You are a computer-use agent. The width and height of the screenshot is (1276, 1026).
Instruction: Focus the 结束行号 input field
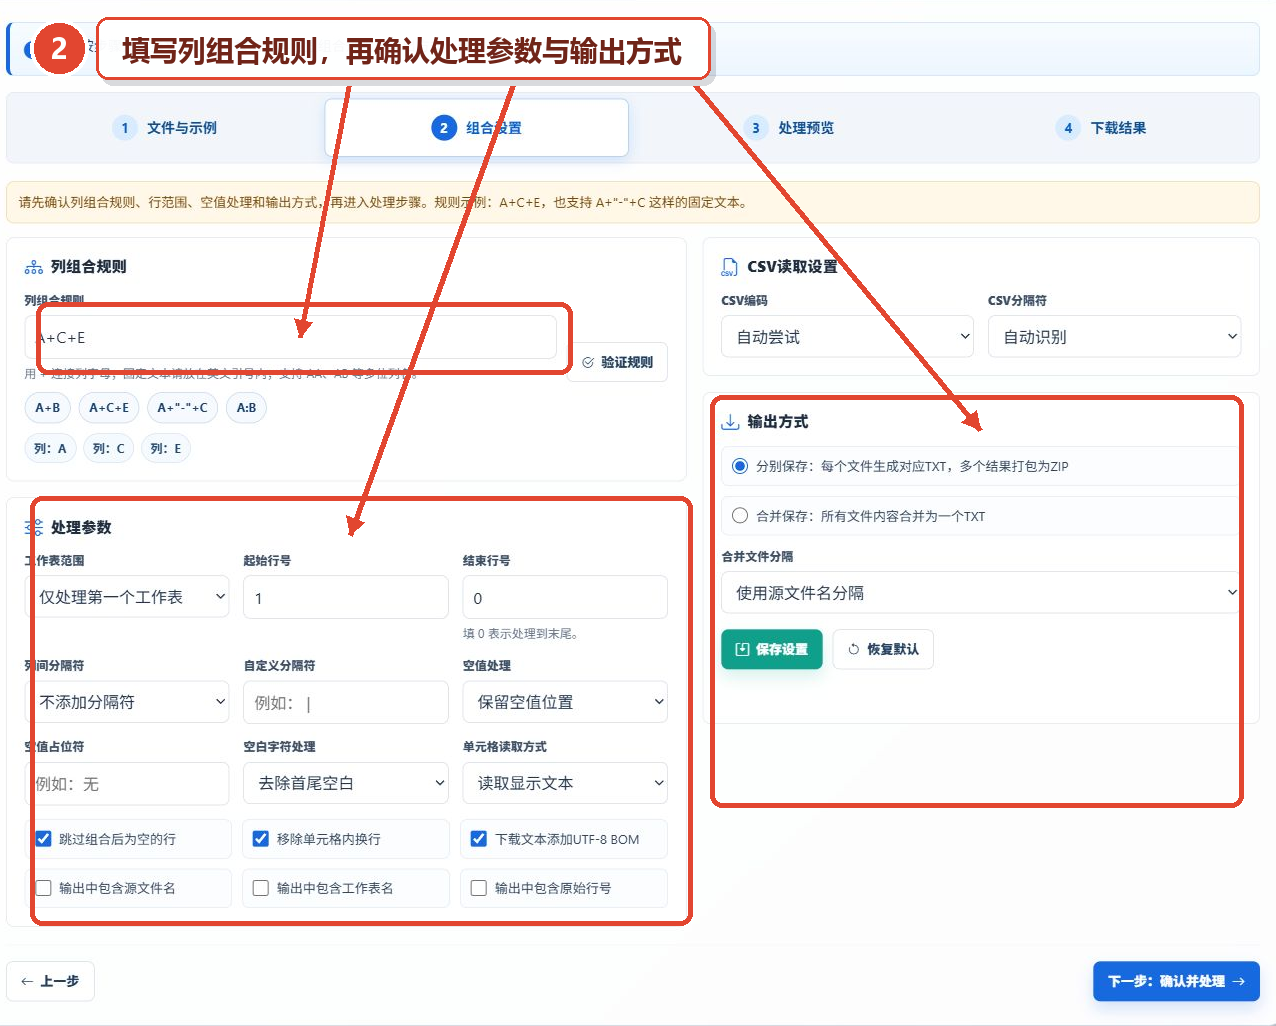point(565,597)
